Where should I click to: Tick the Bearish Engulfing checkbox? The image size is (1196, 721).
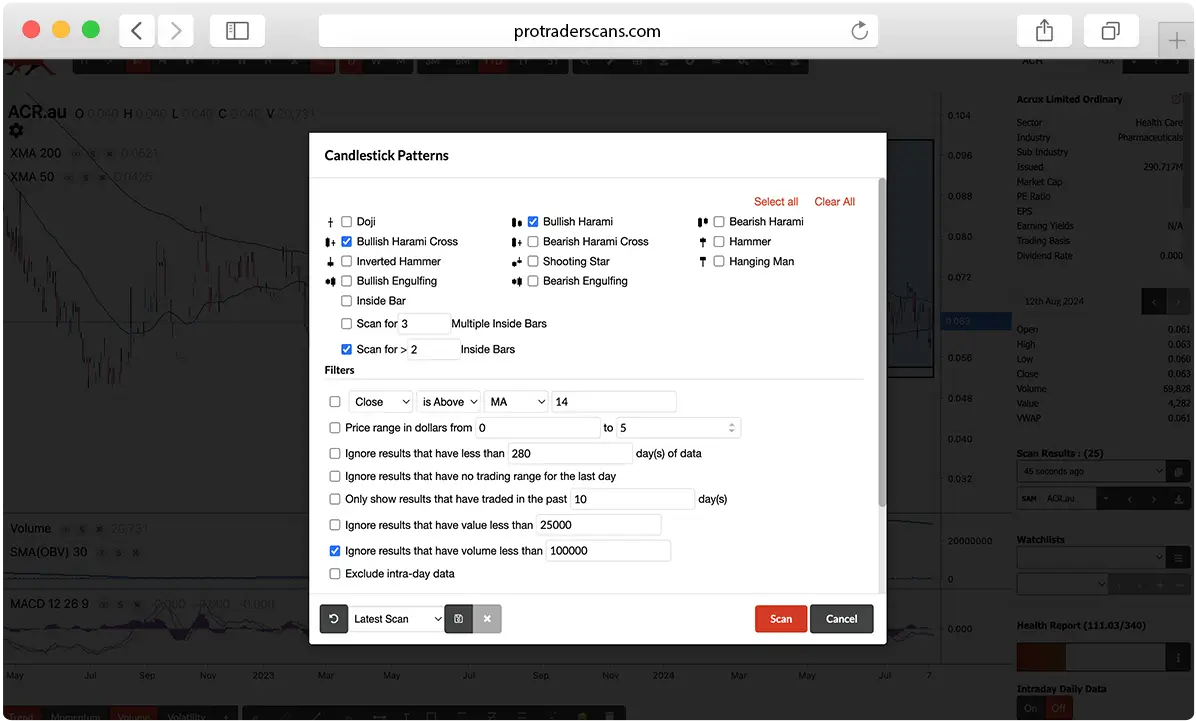(533, 282)
